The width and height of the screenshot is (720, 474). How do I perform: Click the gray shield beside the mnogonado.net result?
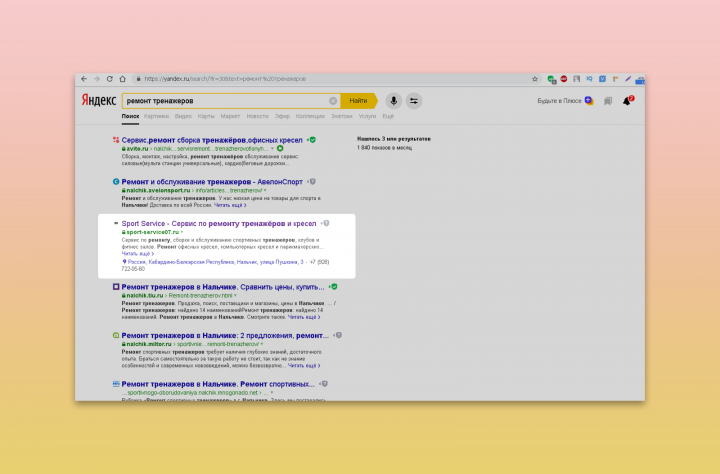[325, 384]
